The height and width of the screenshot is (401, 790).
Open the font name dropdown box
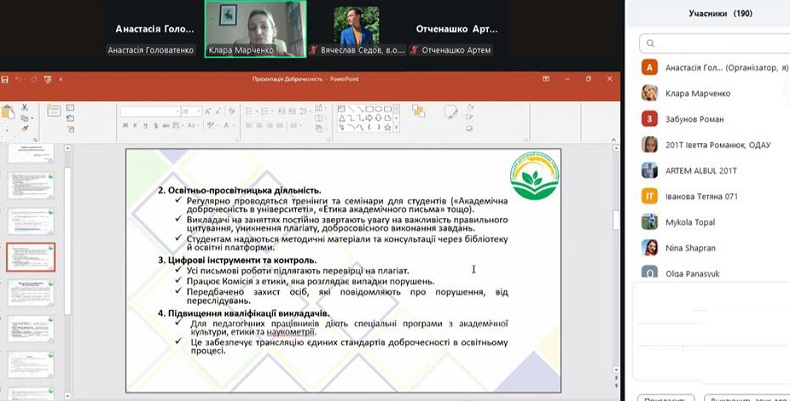point(150,111)
